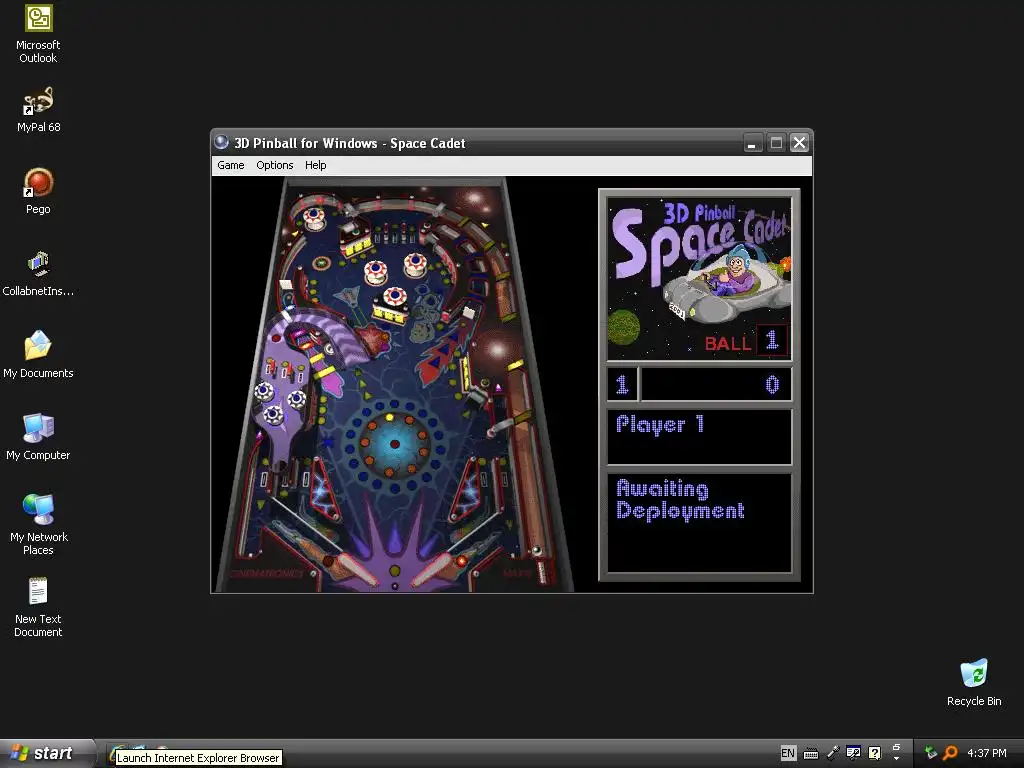Click the orange magnifier tray icon

pos(950,753)
